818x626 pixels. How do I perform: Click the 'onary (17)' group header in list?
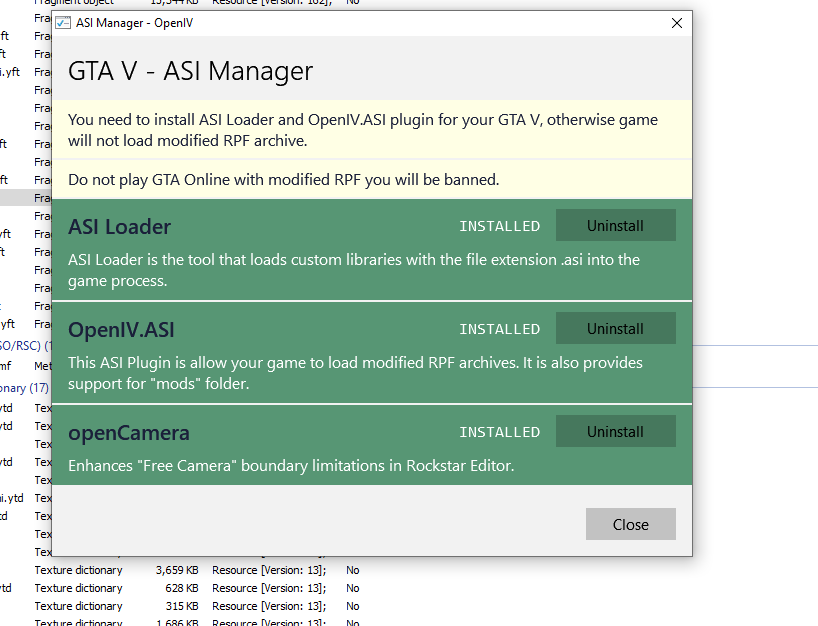coord(25,388)
